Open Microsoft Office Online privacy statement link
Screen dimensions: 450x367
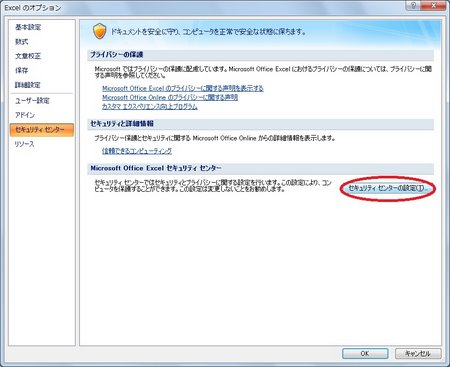(170, 97)
